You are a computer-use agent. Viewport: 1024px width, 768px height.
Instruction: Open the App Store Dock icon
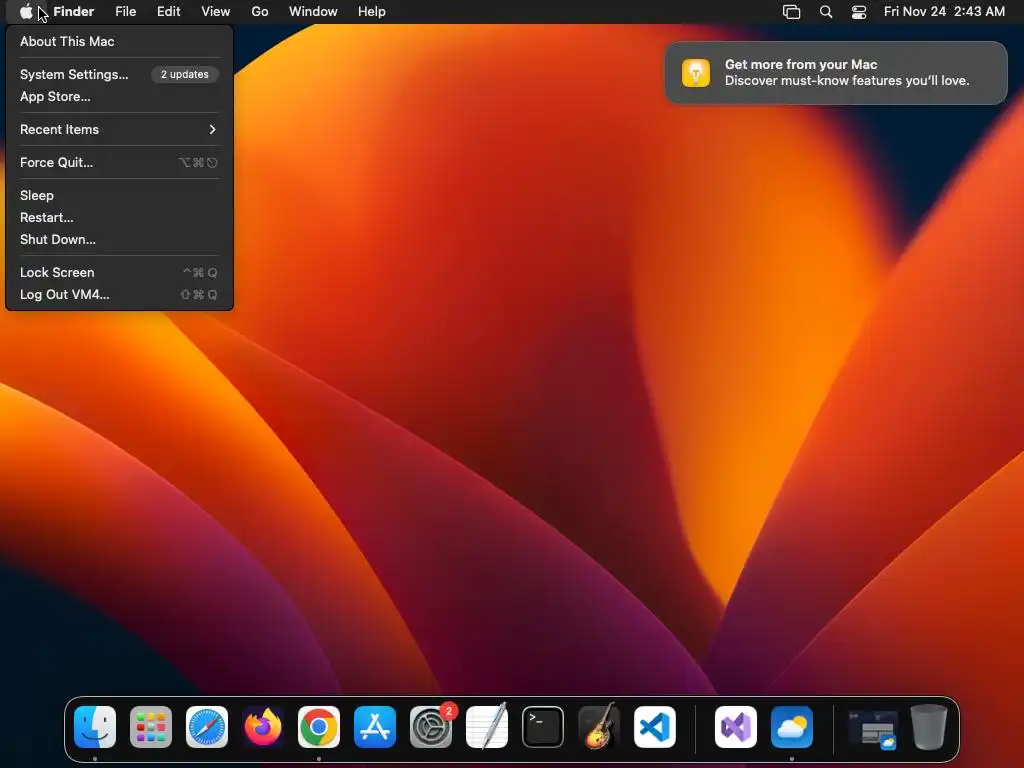tap(375, 727)
